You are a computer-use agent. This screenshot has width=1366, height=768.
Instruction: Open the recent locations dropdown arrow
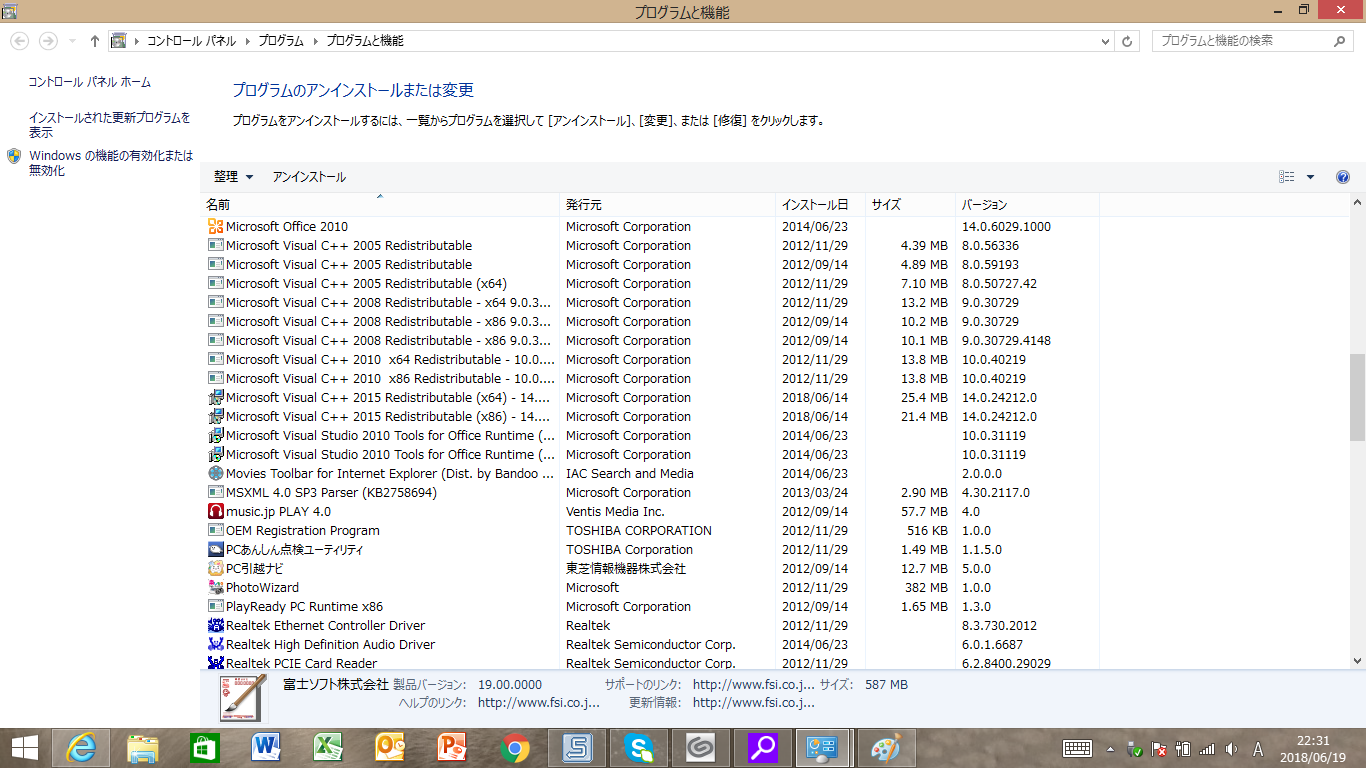(73, 41)
